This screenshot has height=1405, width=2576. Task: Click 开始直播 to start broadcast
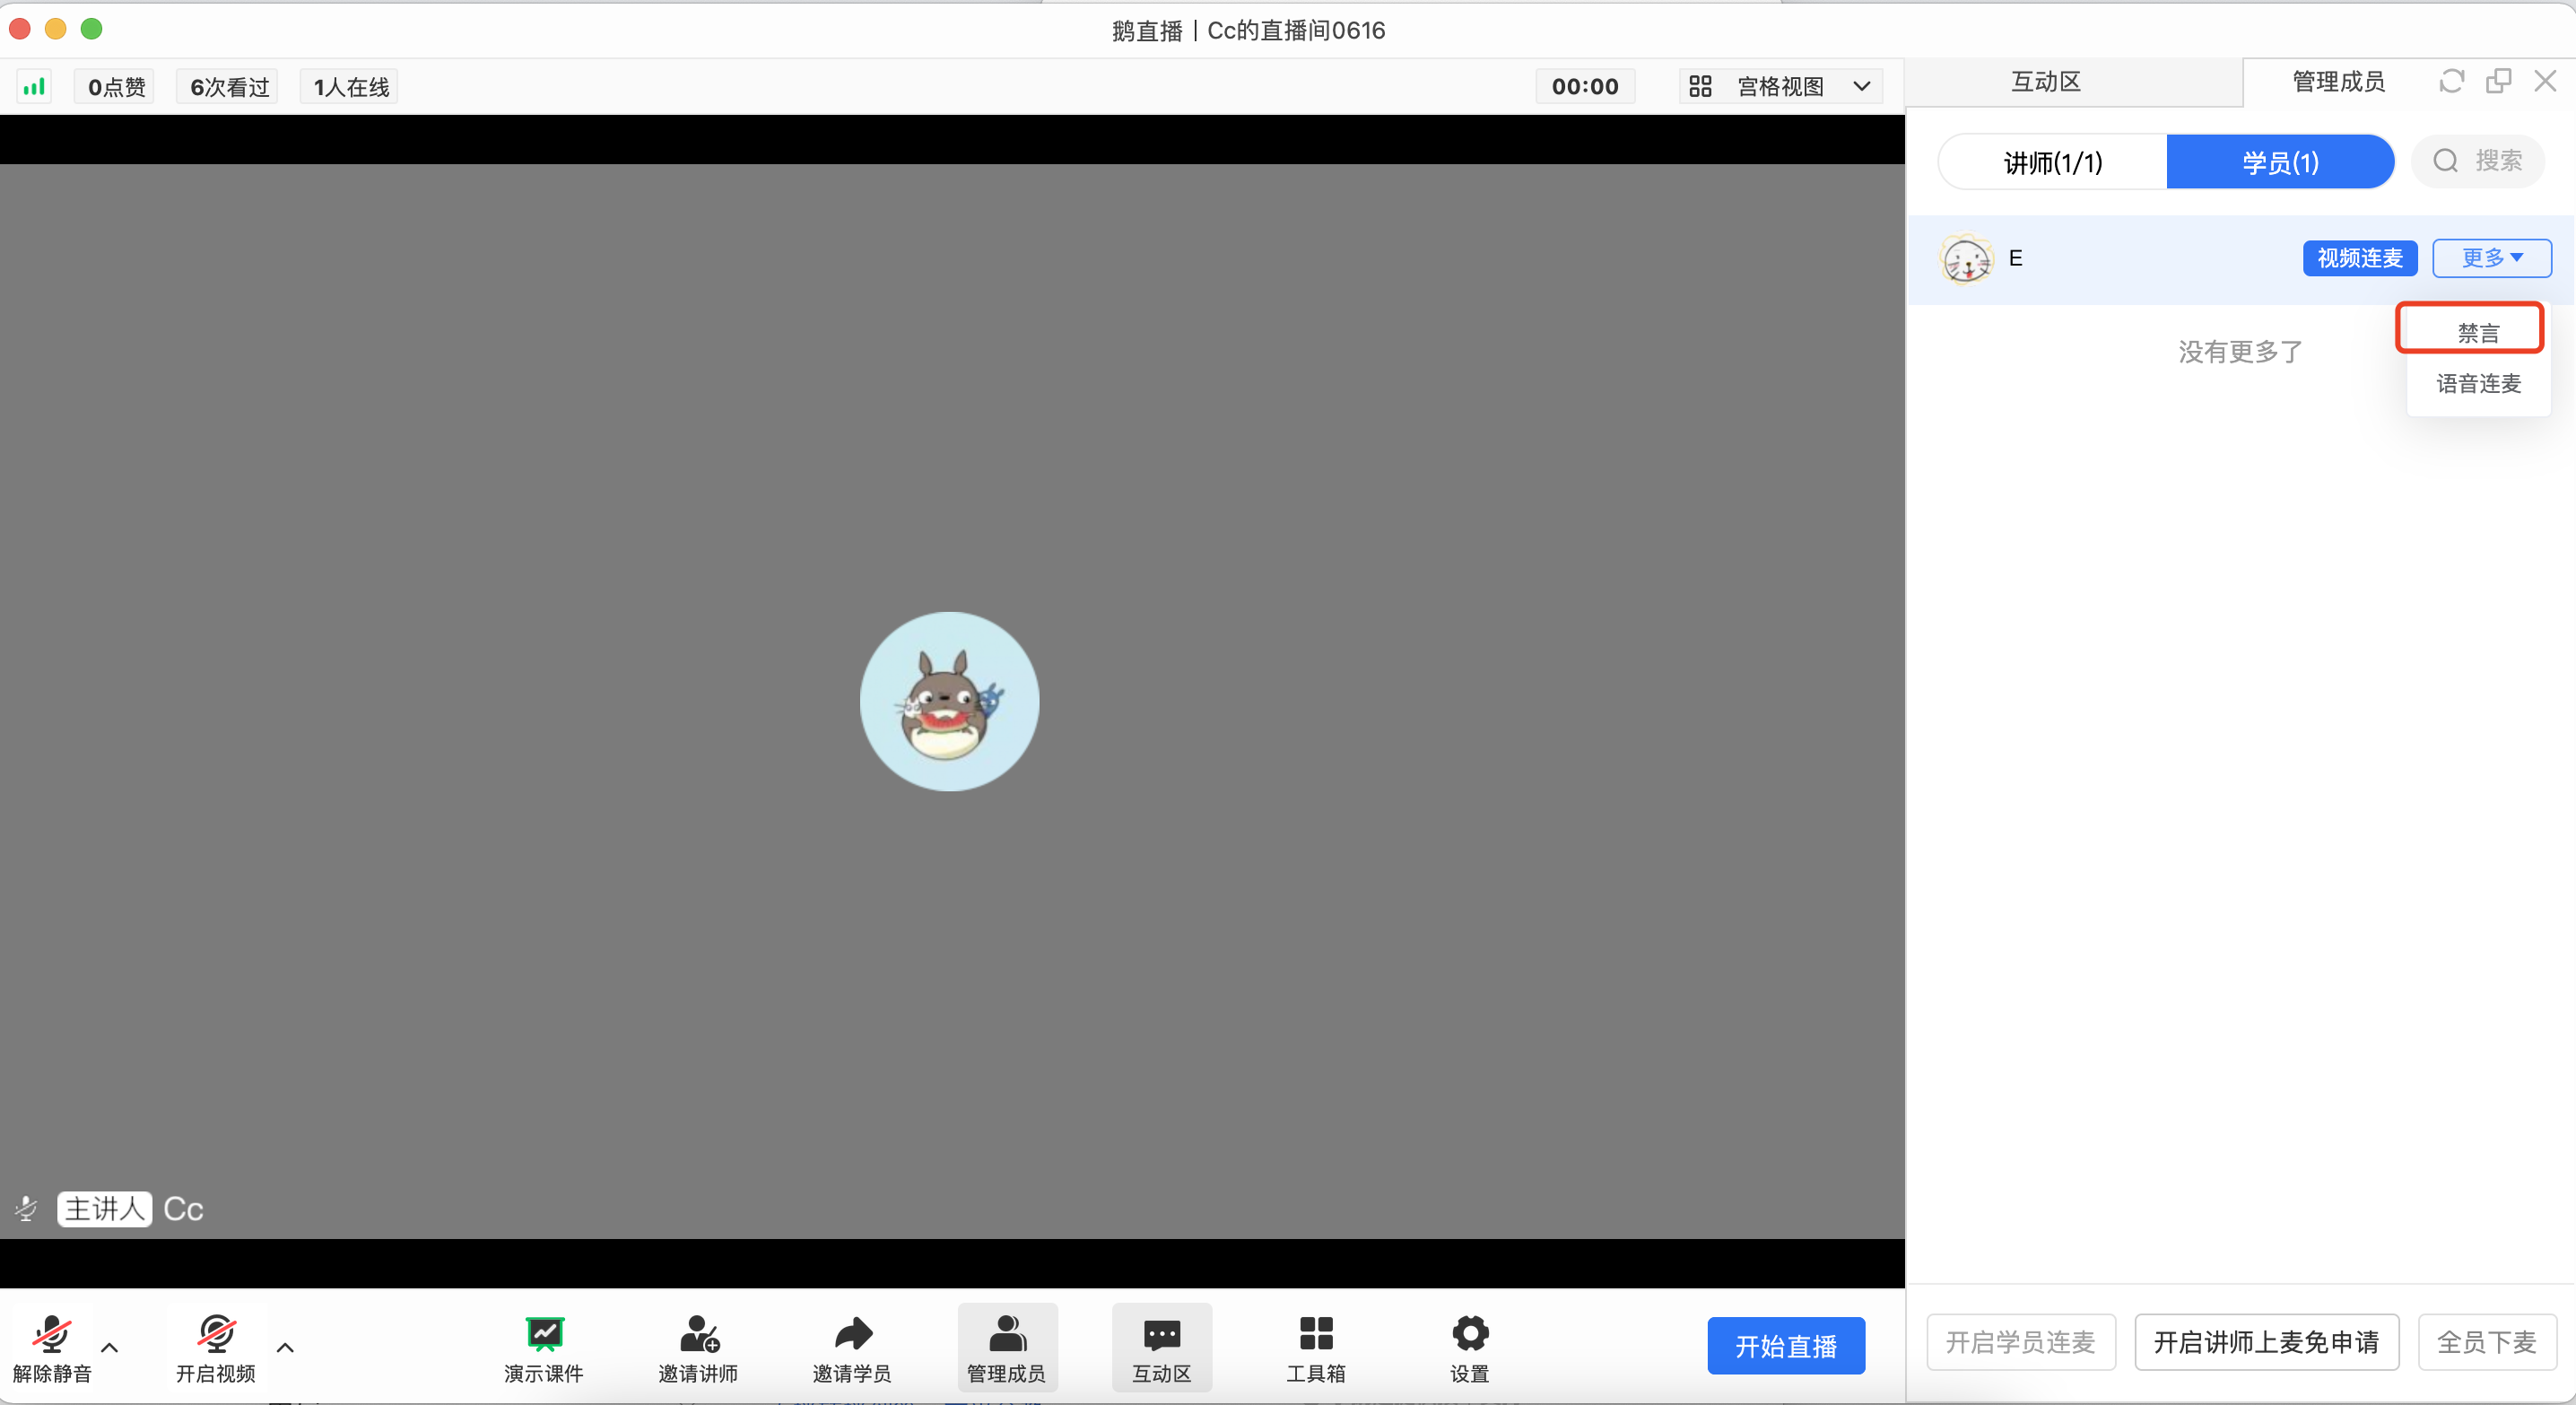(x=1786, y=1346)
